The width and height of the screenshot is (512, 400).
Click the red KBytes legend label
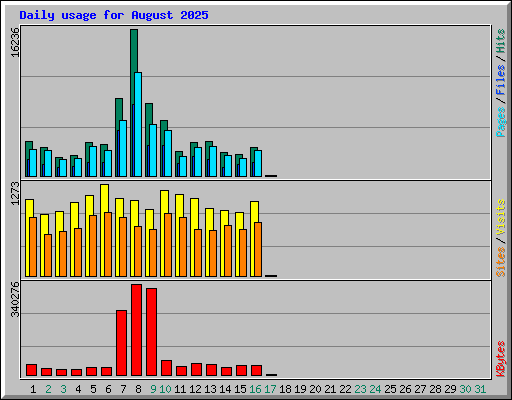click(x=501, y=359)
